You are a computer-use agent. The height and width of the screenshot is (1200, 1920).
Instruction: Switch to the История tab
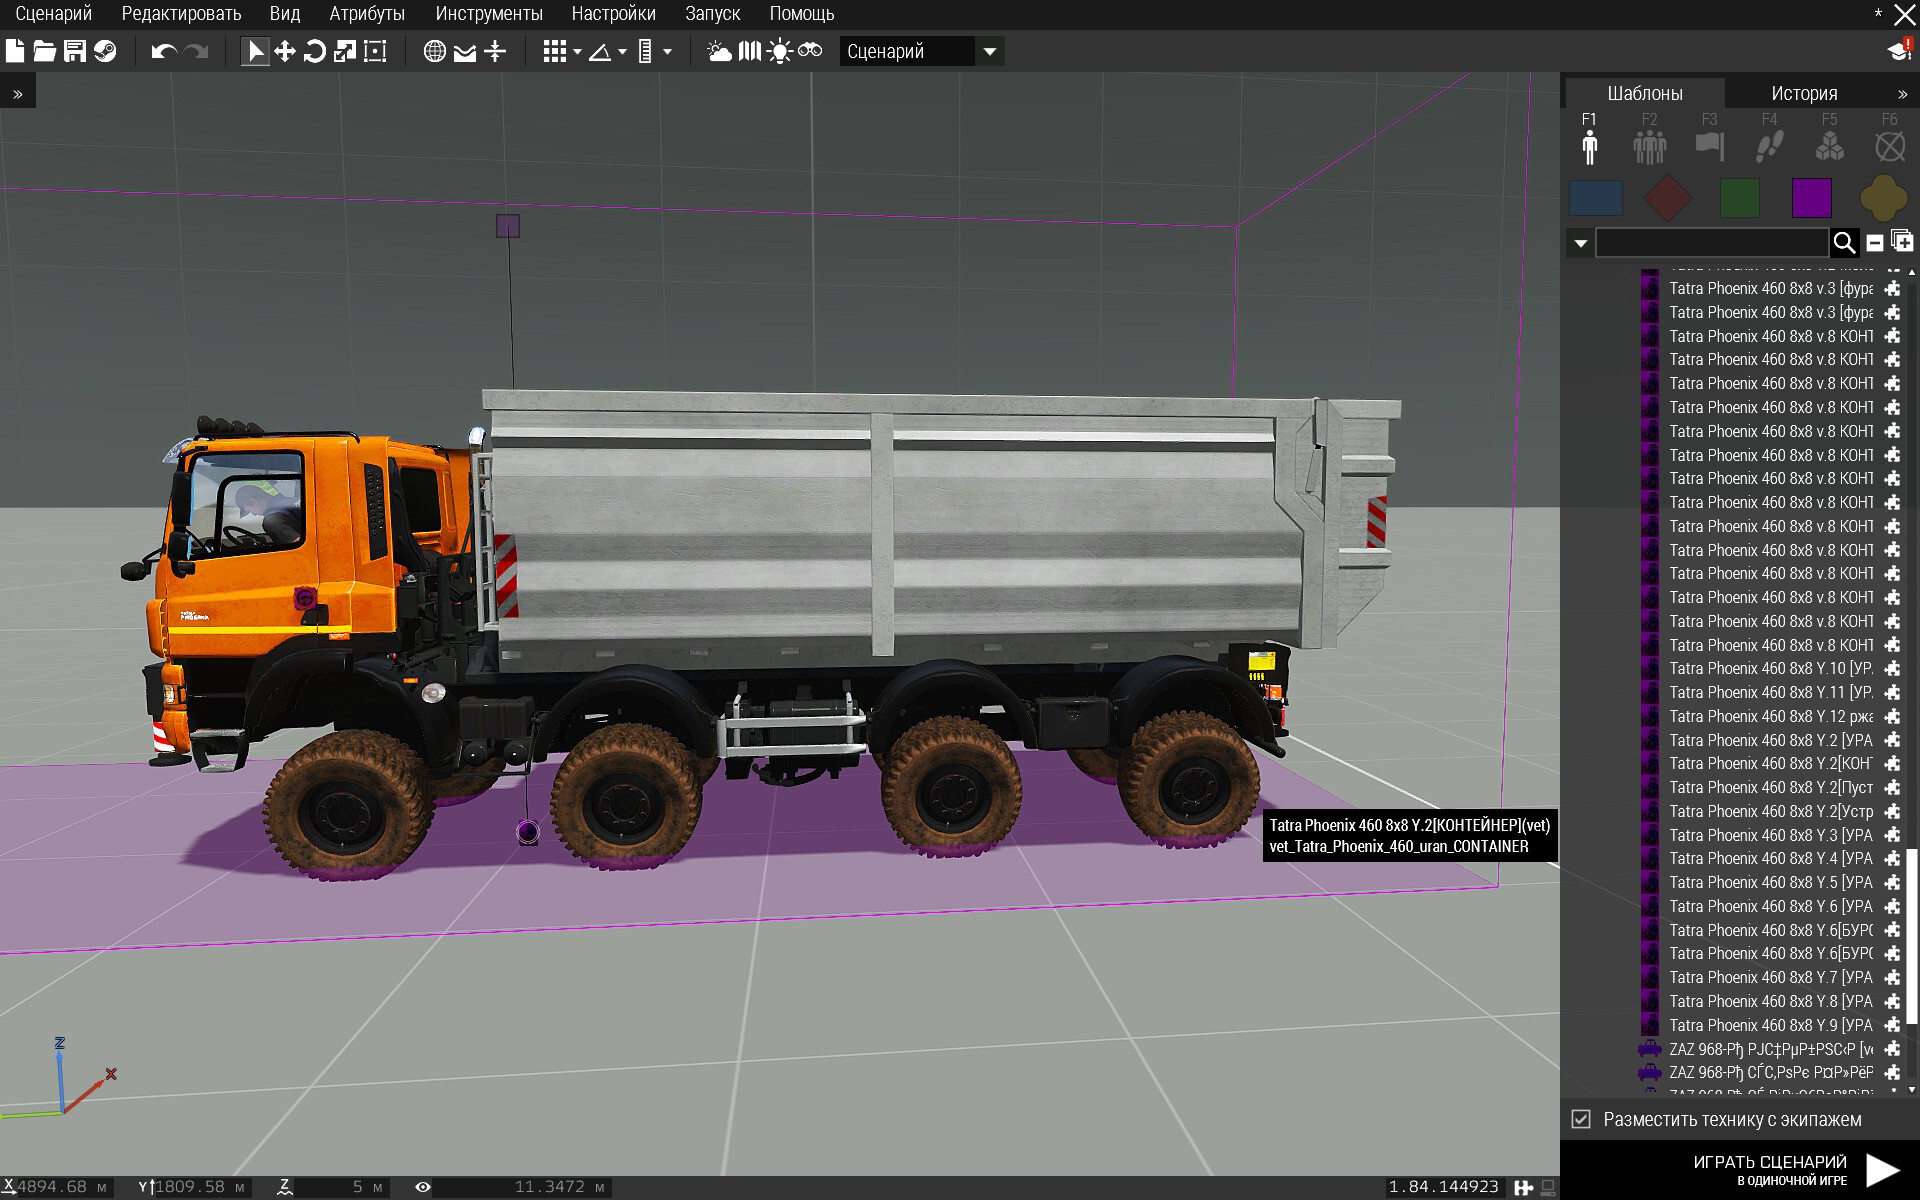(1803, 93)
